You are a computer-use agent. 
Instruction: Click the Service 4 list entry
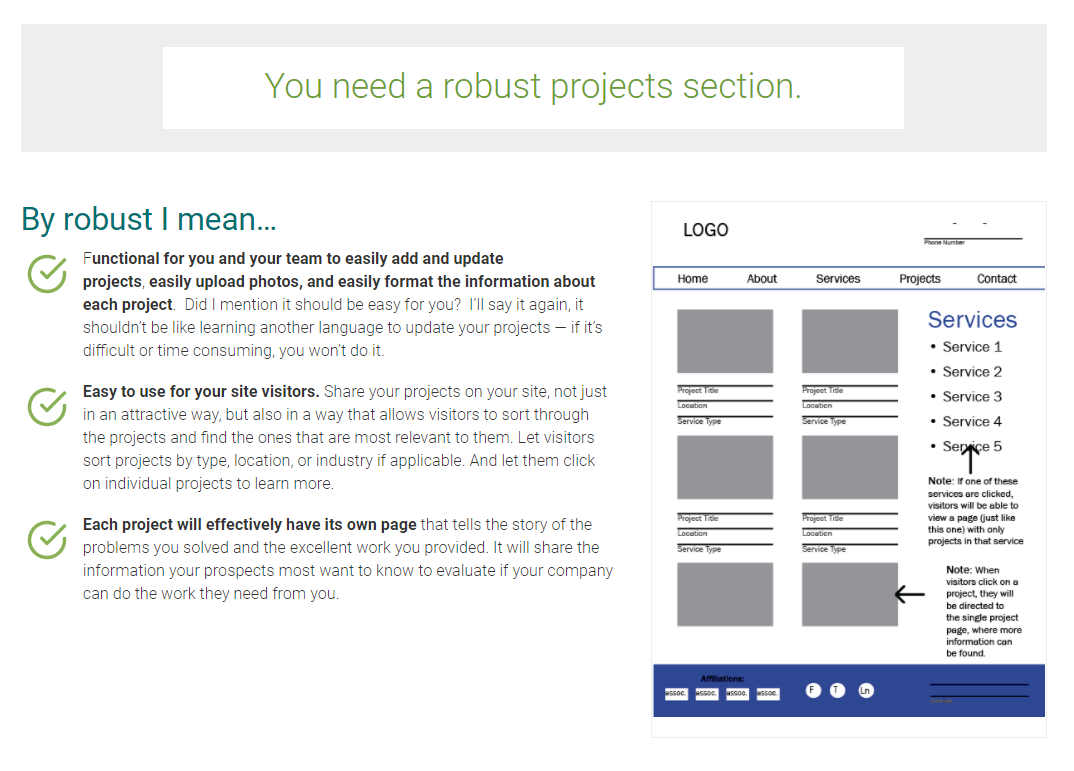pyautogui.click(x=972, y=422)
